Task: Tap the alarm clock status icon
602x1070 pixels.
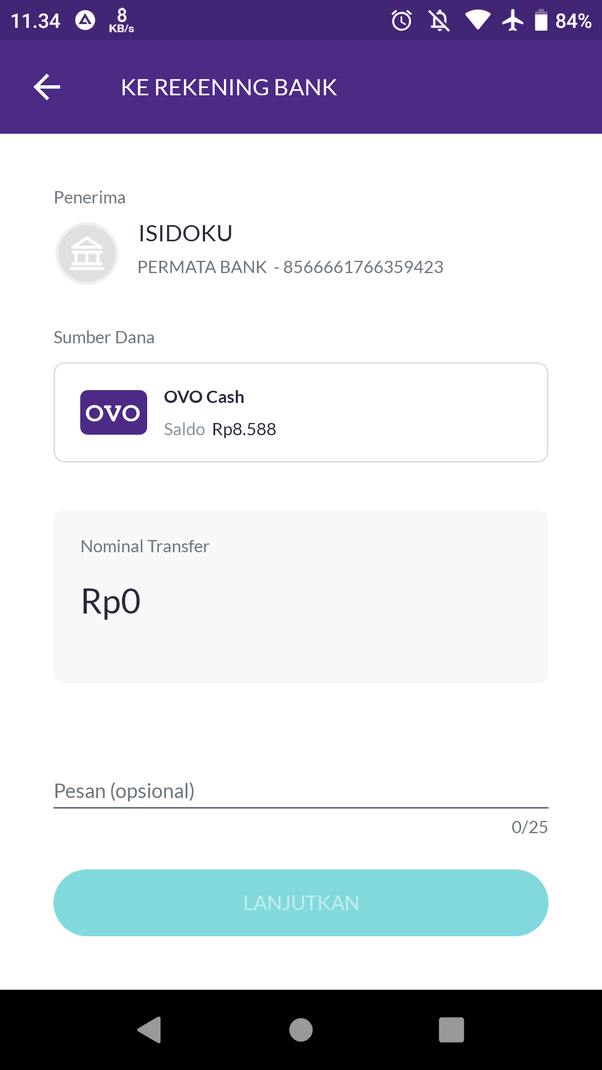Action: (402, 20)
